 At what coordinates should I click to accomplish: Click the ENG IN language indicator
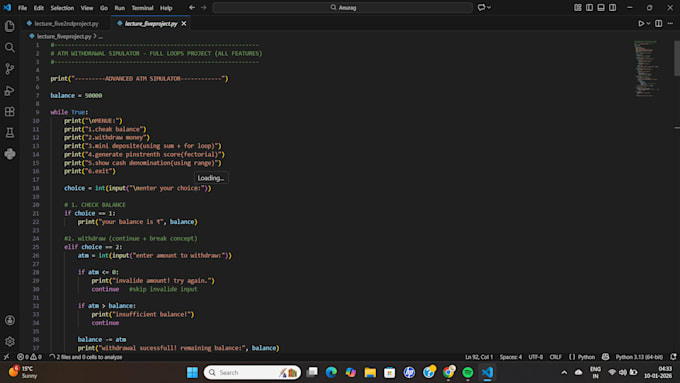point(595,372)
